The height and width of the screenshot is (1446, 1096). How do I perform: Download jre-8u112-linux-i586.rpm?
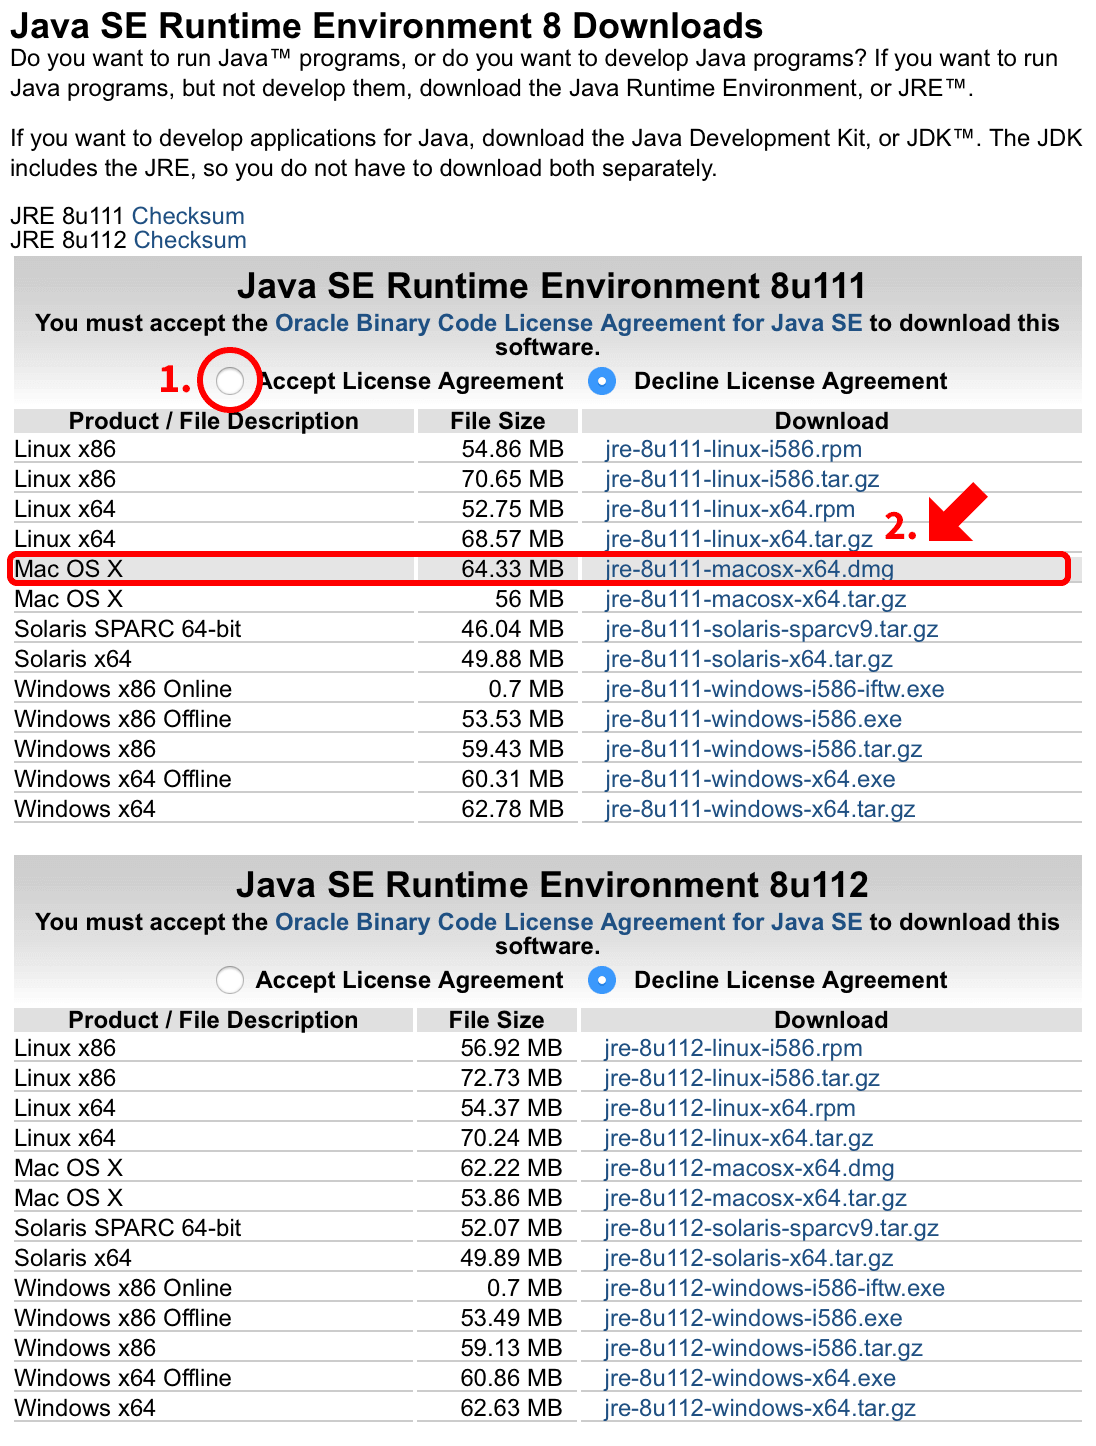(733, 1048)
